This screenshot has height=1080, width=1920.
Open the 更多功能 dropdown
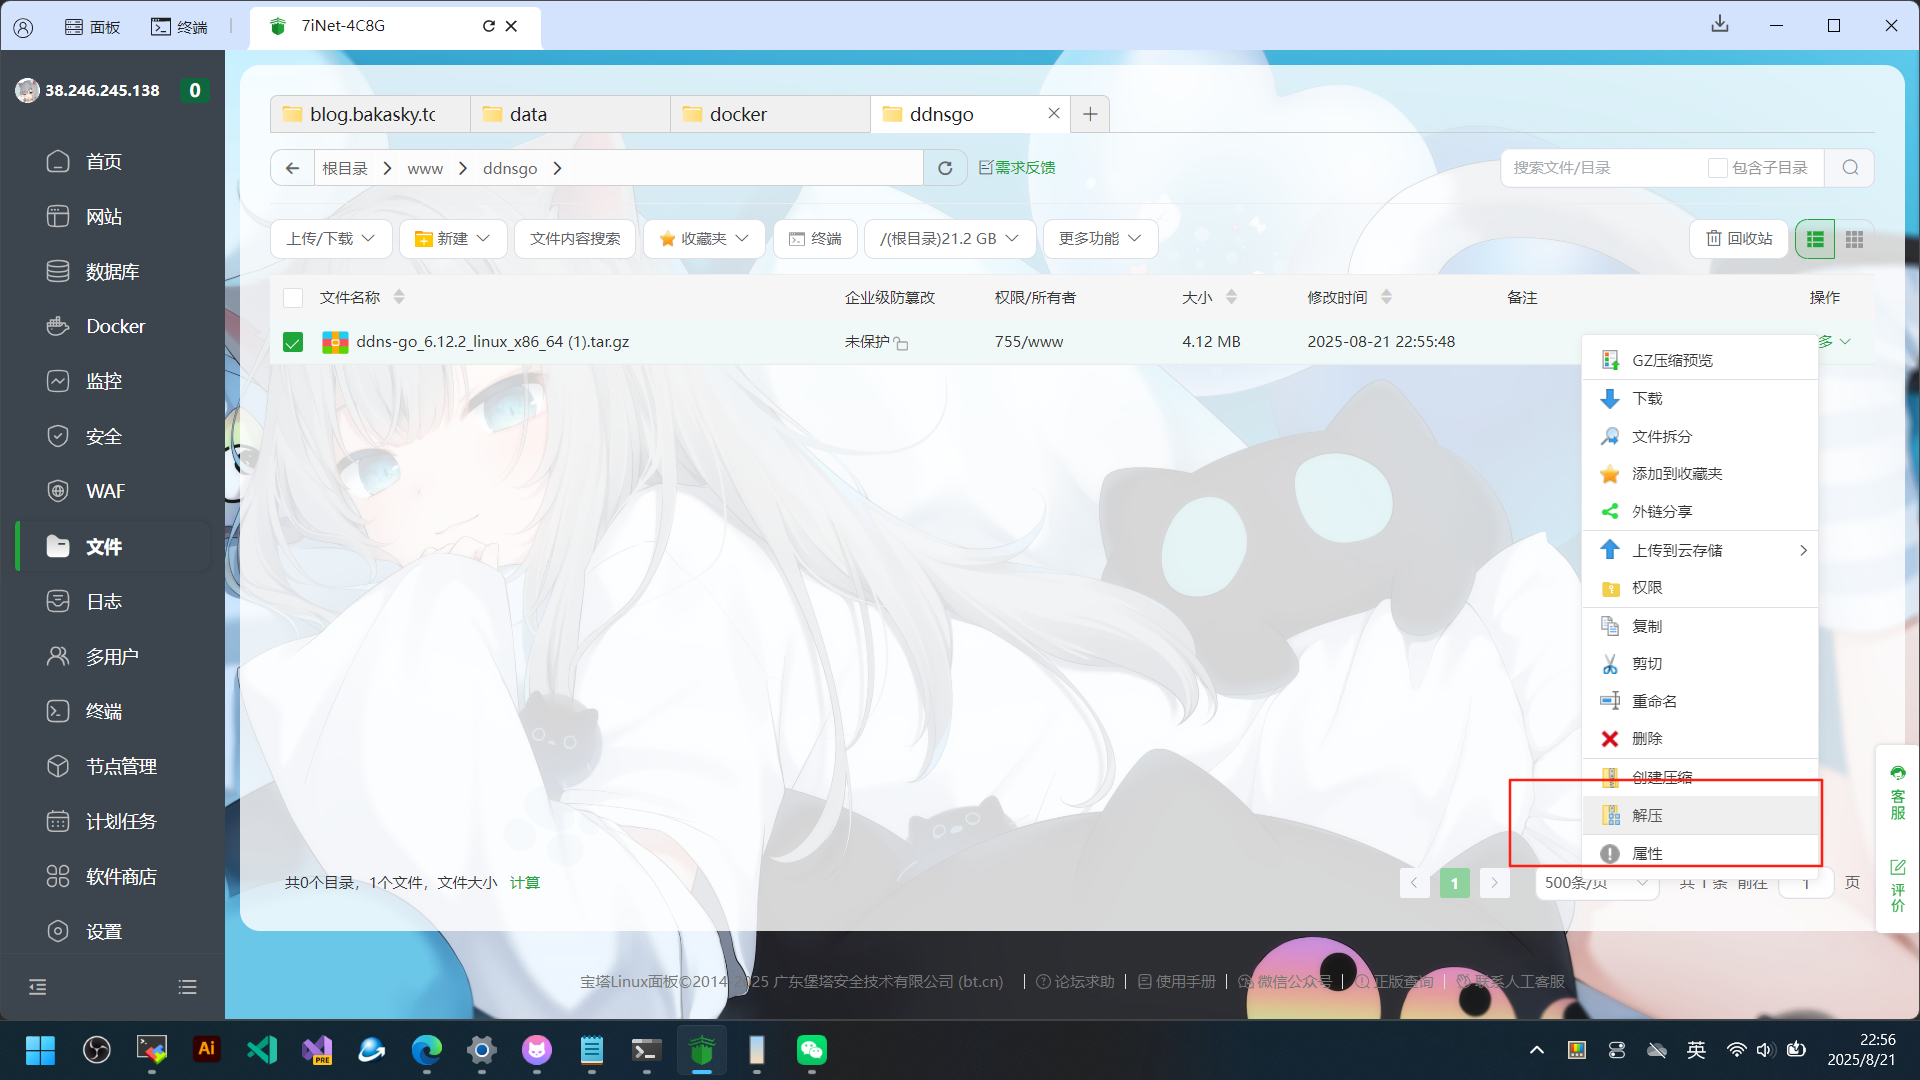[x=1099, y=239]
